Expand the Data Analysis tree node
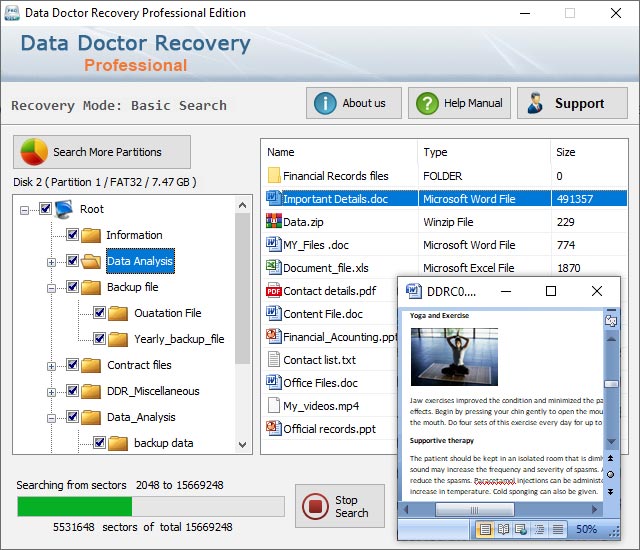Image resolution: width=640 pixels, height=550 pixels. click(x=51, y=262)
